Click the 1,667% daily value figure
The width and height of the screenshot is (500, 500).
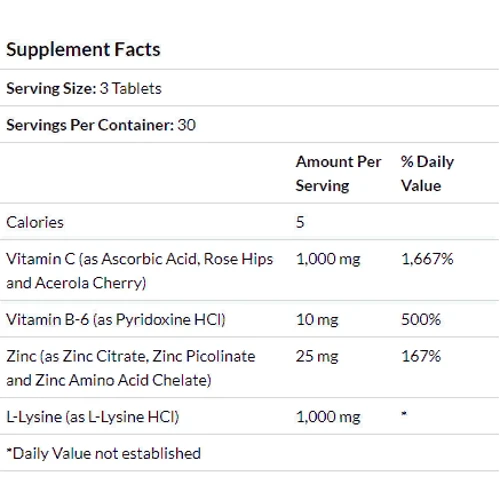click(427, 259)
